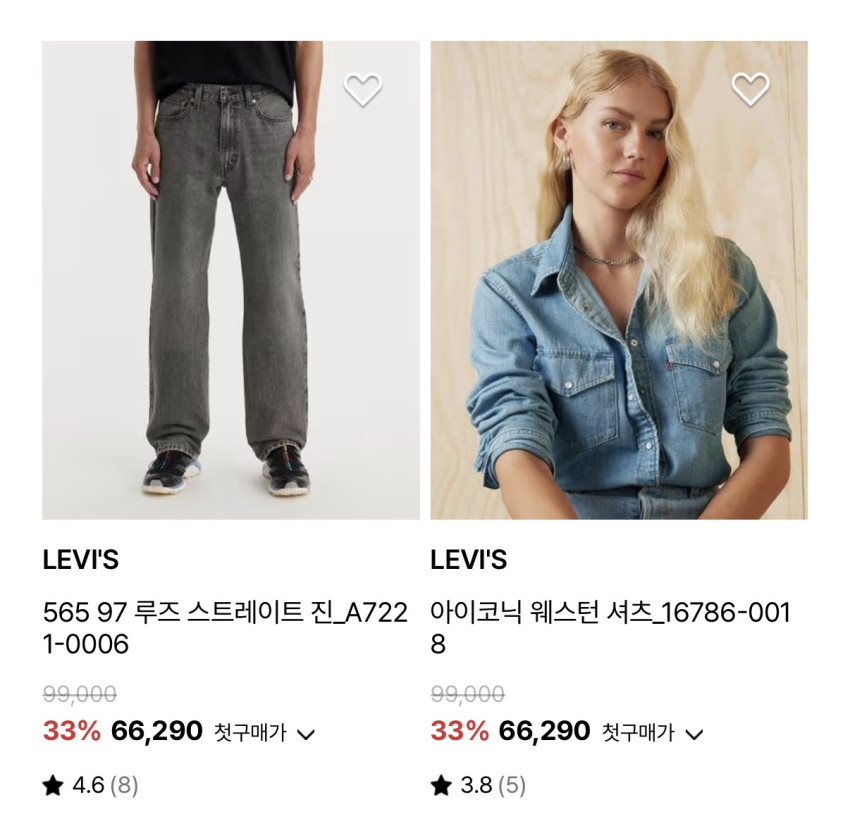Open denim western shirt product image
The image size is (850, 821).
tap(619, 280)
